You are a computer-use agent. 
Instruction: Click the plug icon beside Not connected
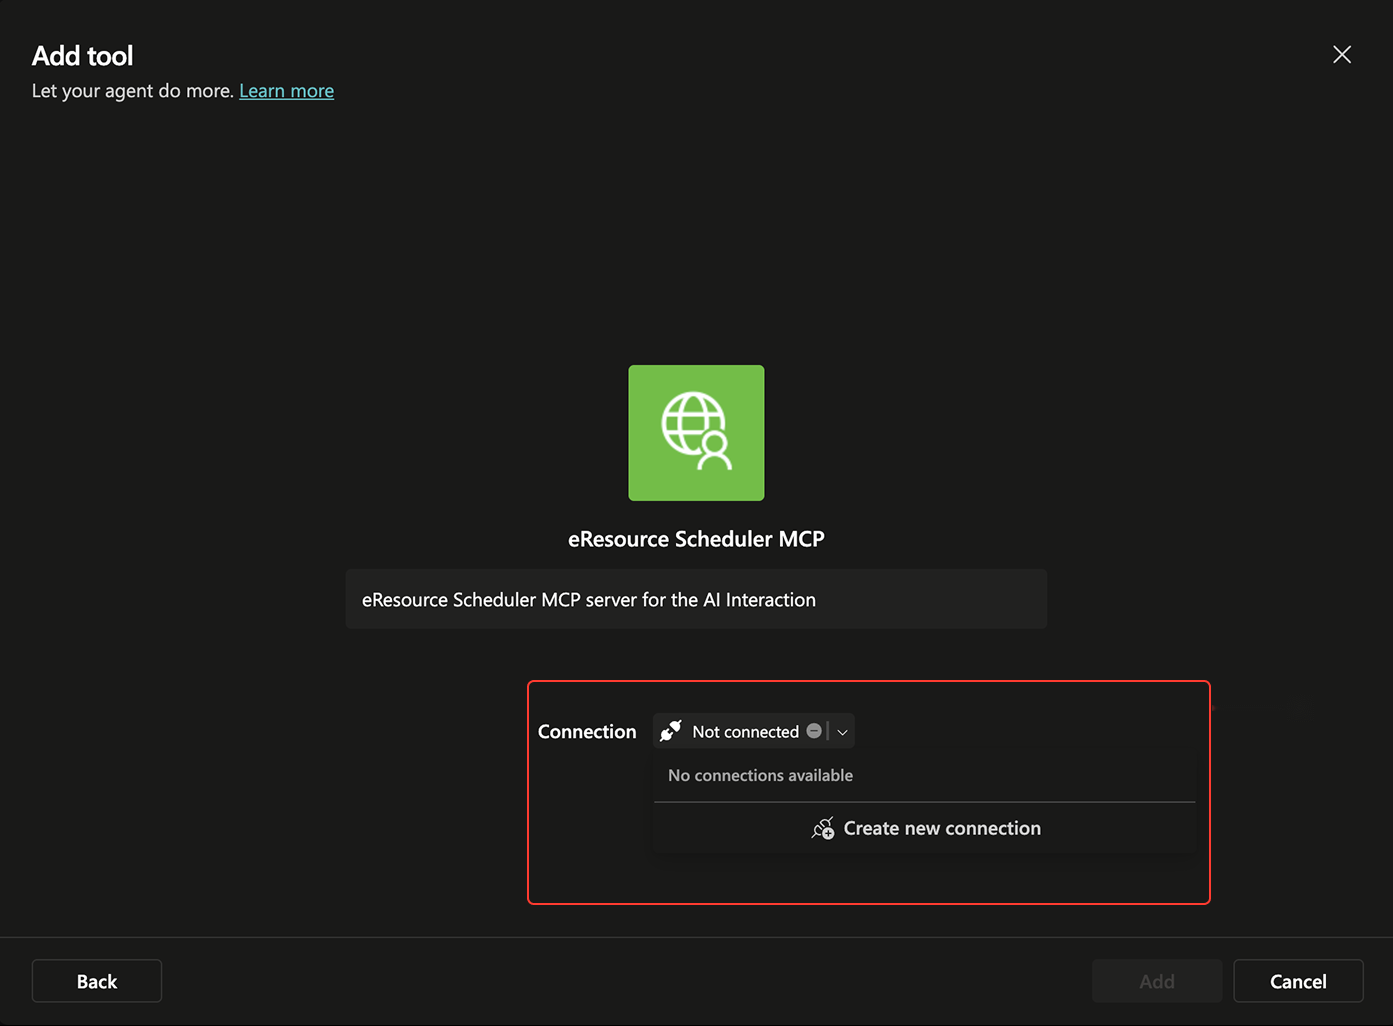click(x=671, y=731)
